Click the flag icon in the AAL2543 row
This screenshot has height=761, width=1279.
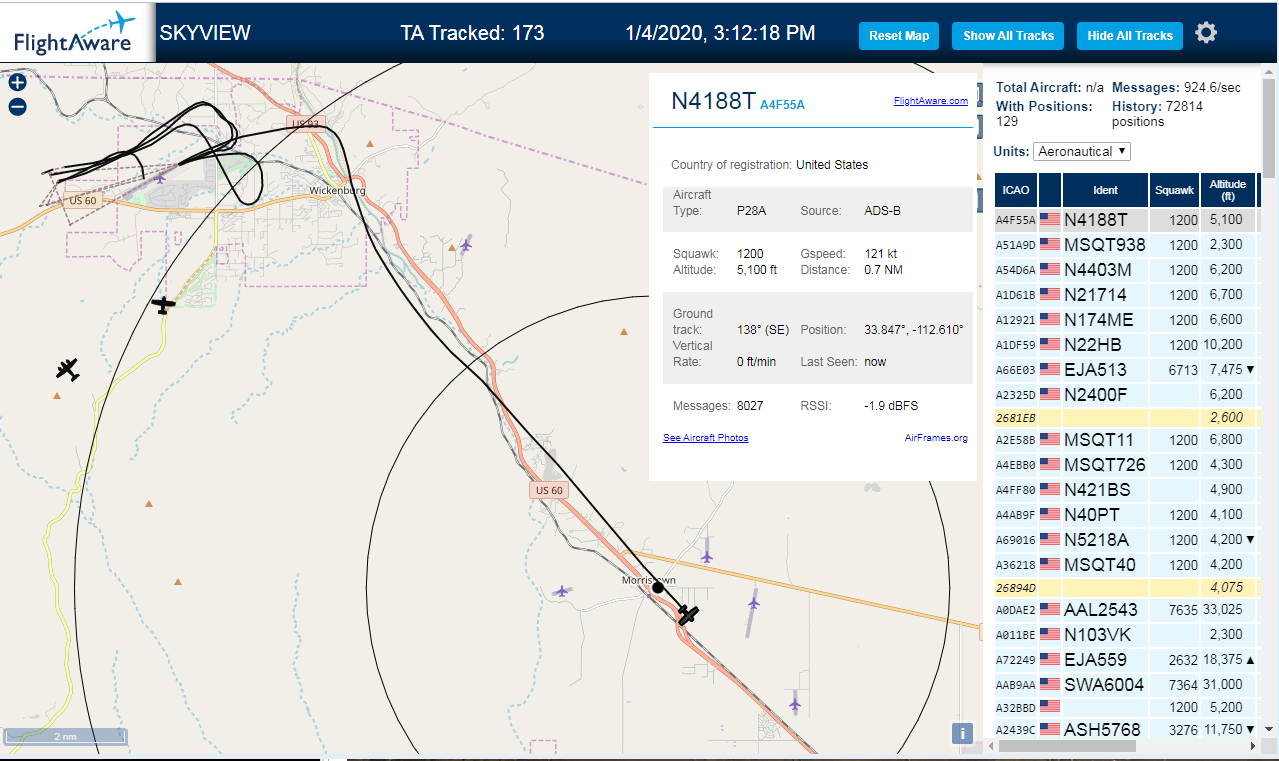pos(1050,610)
